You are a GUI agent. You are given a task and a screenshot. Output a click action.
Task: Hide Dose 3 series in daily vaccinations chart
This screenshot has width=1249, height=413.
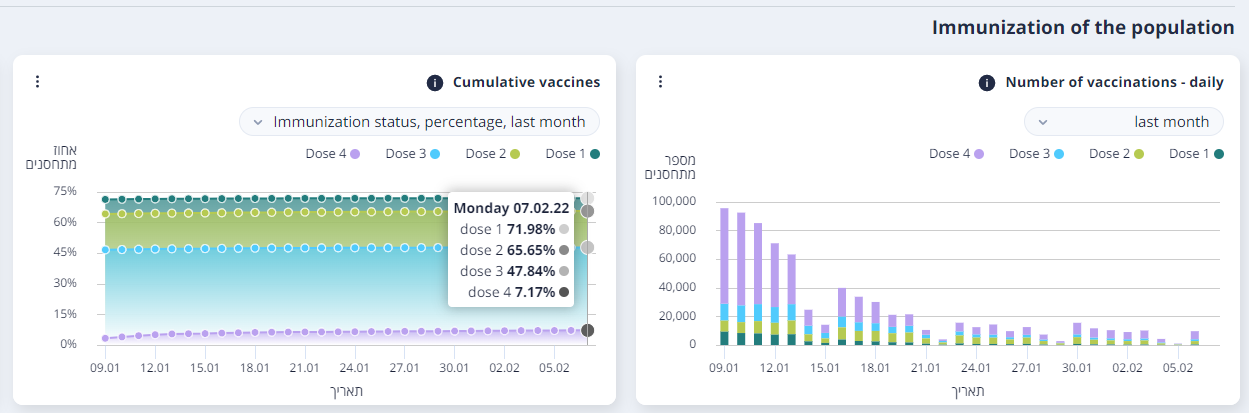(x=1036, y=154)
